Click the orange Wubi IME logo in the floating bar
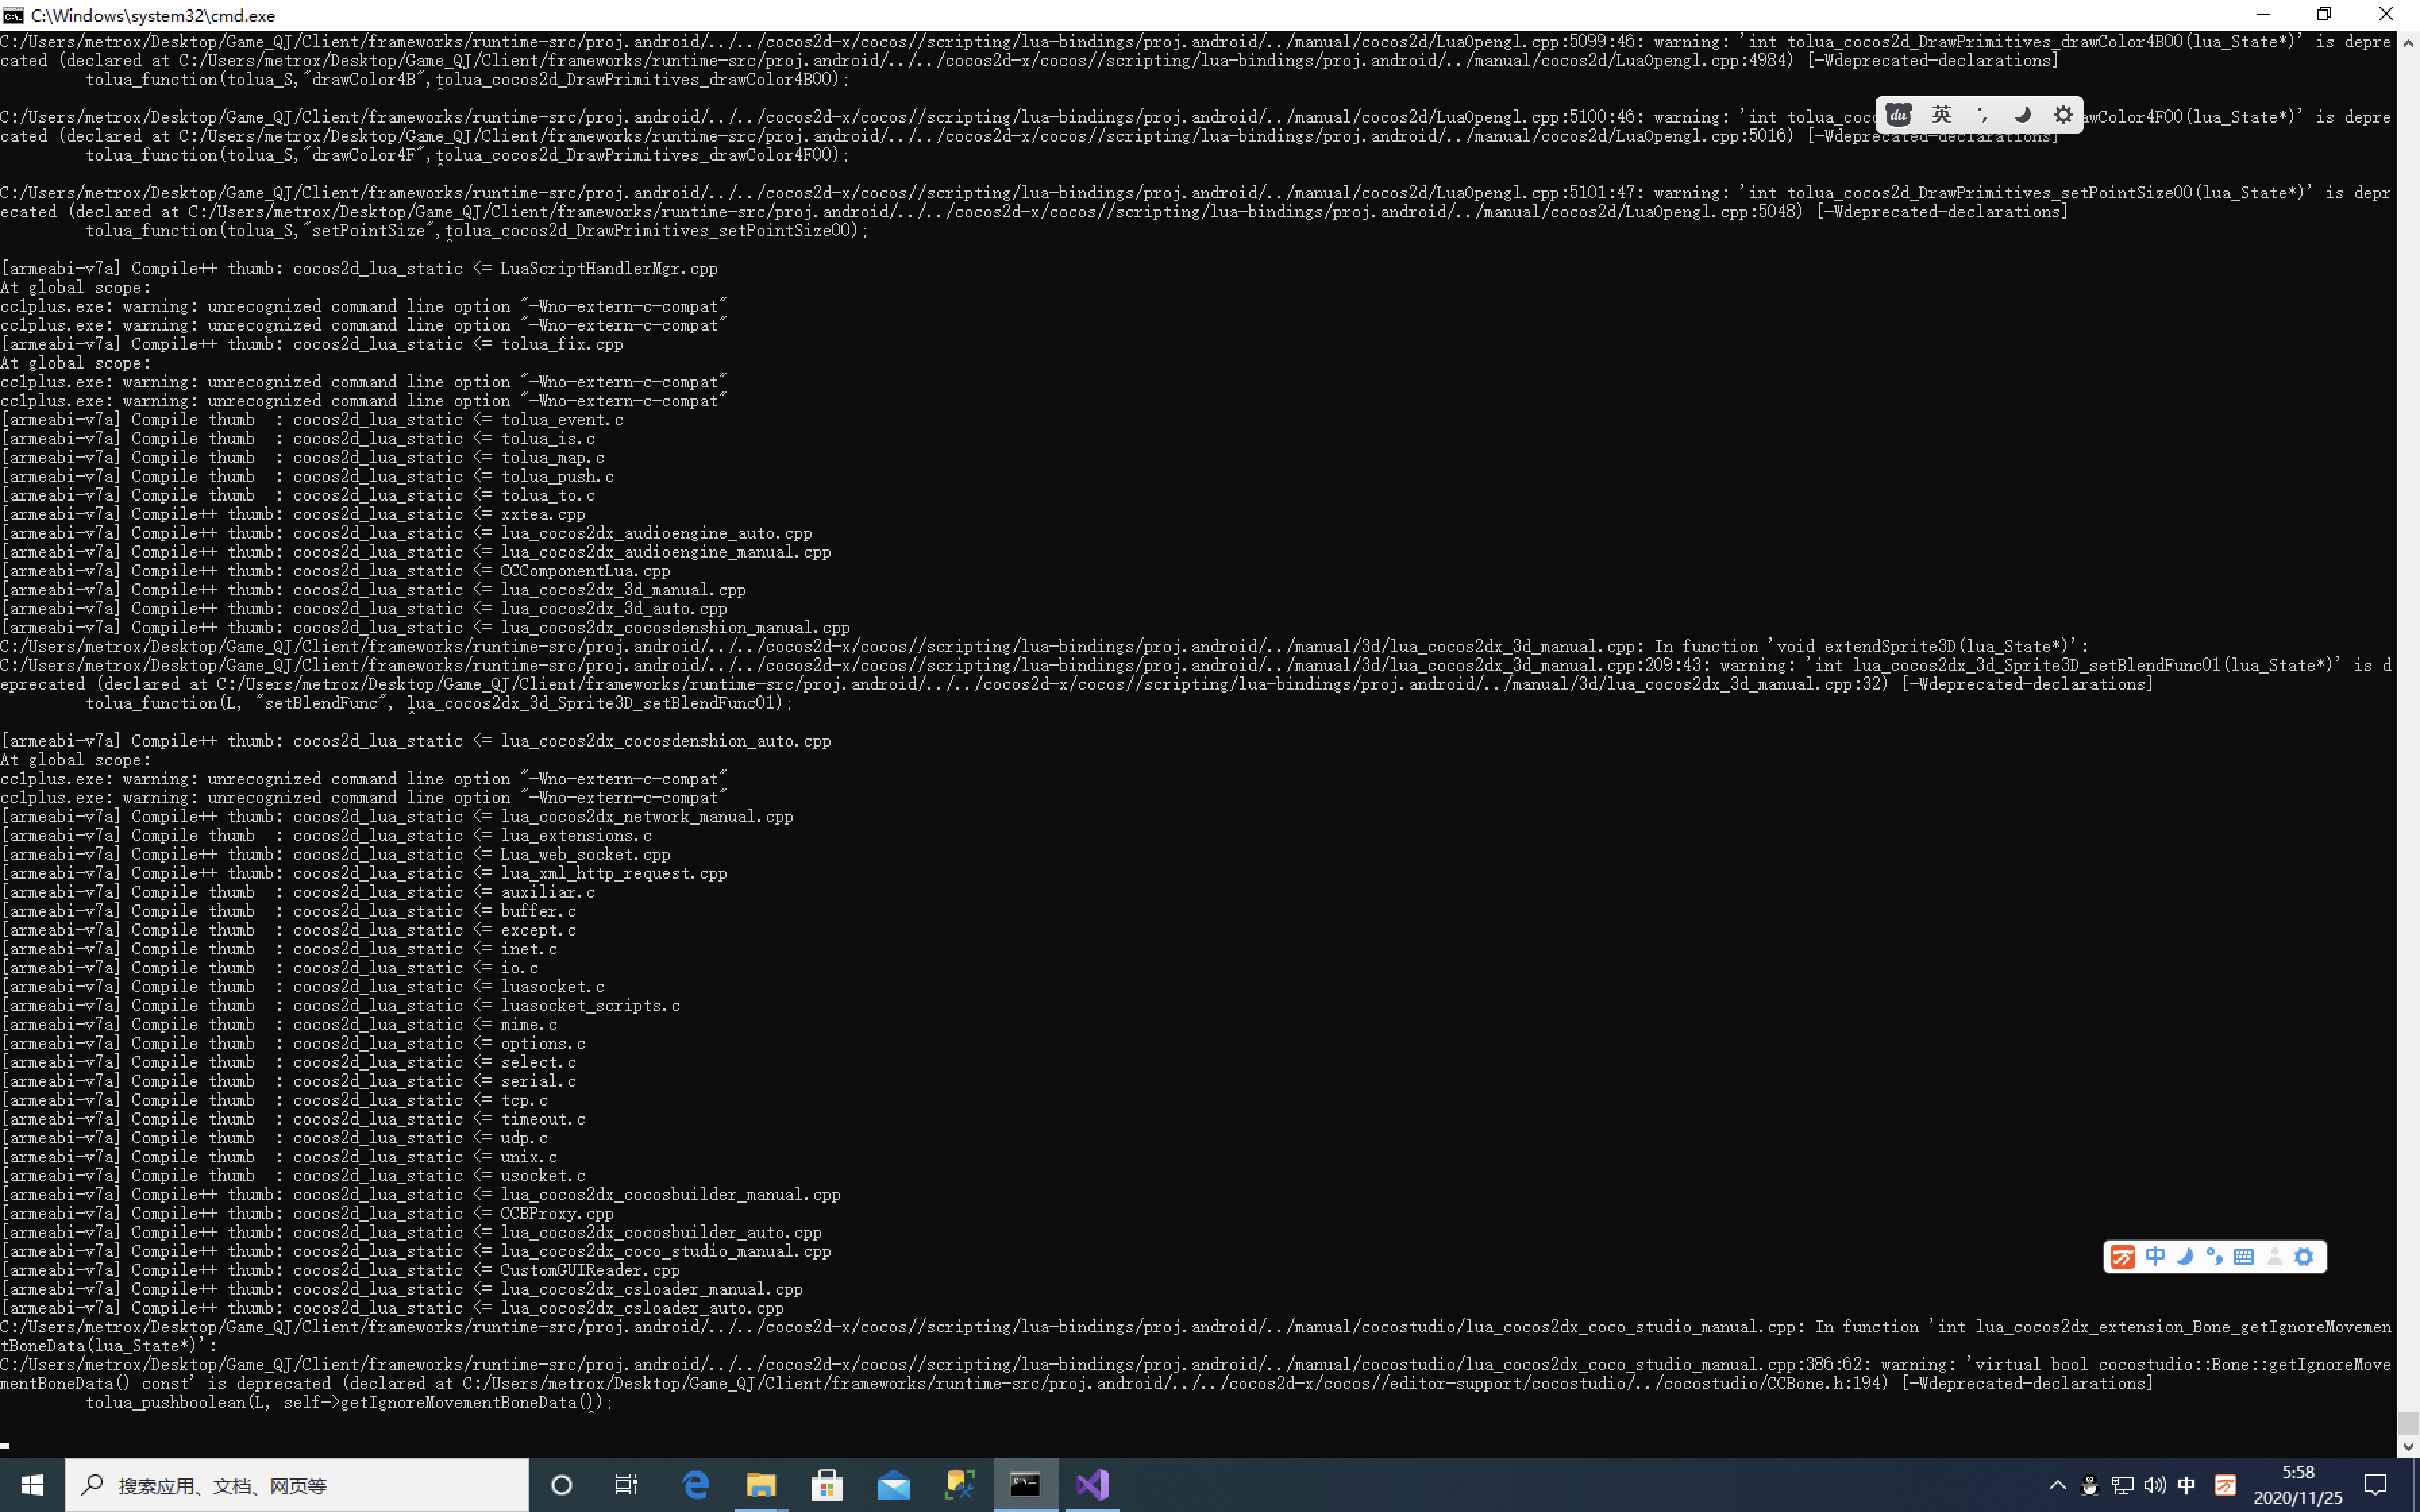 click(x=2122, y=1257)
